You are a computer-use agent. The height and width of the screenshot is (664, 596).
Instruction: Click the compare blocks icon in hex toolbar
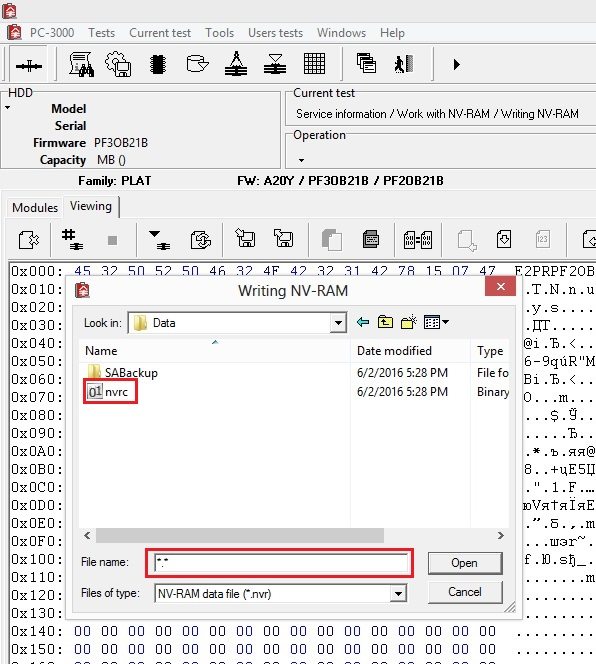tap(418, 240)
